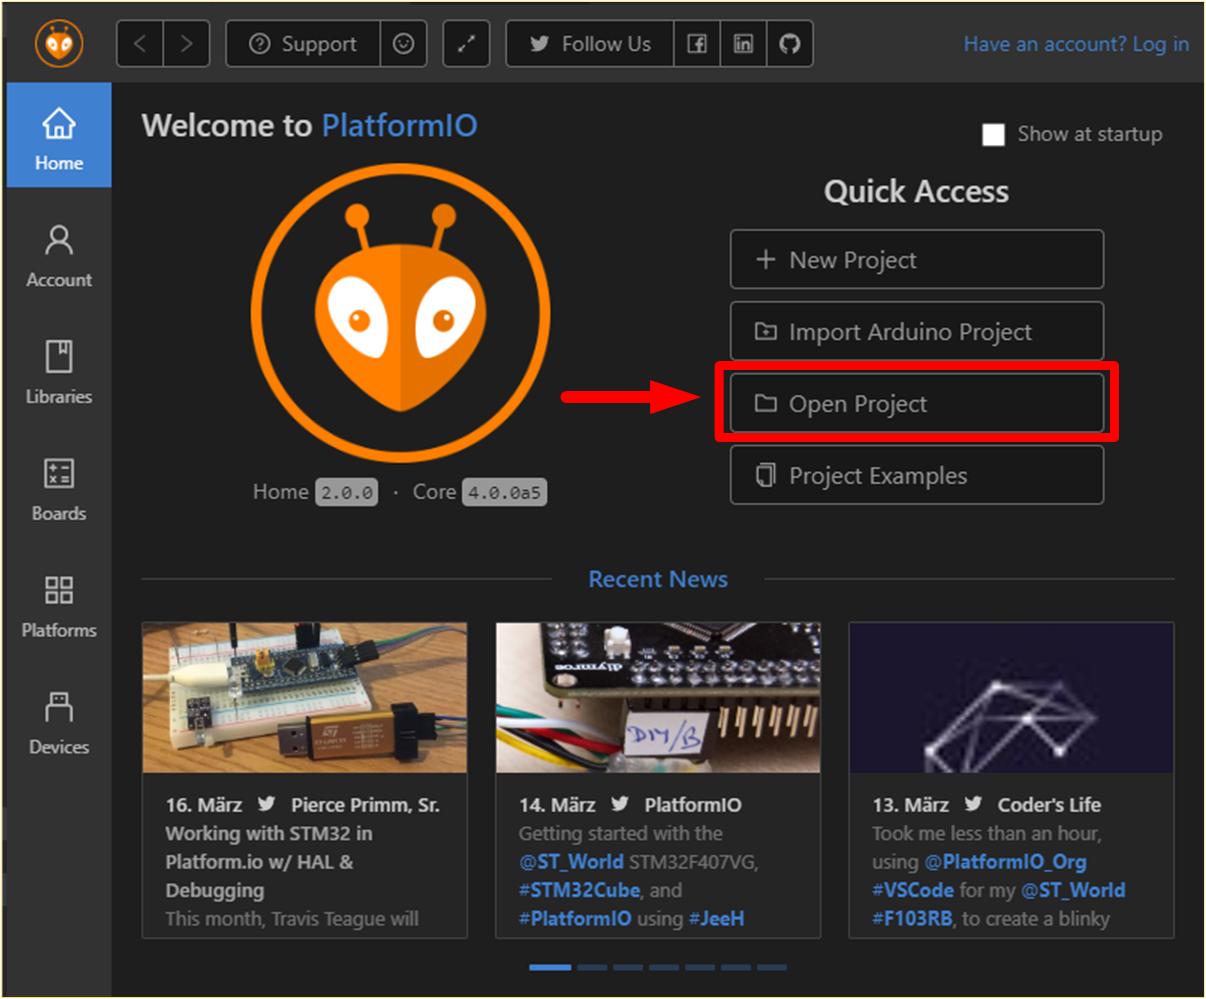Click the Home version badge 2.0.0

pyautogui.click(x=347, y=492)
